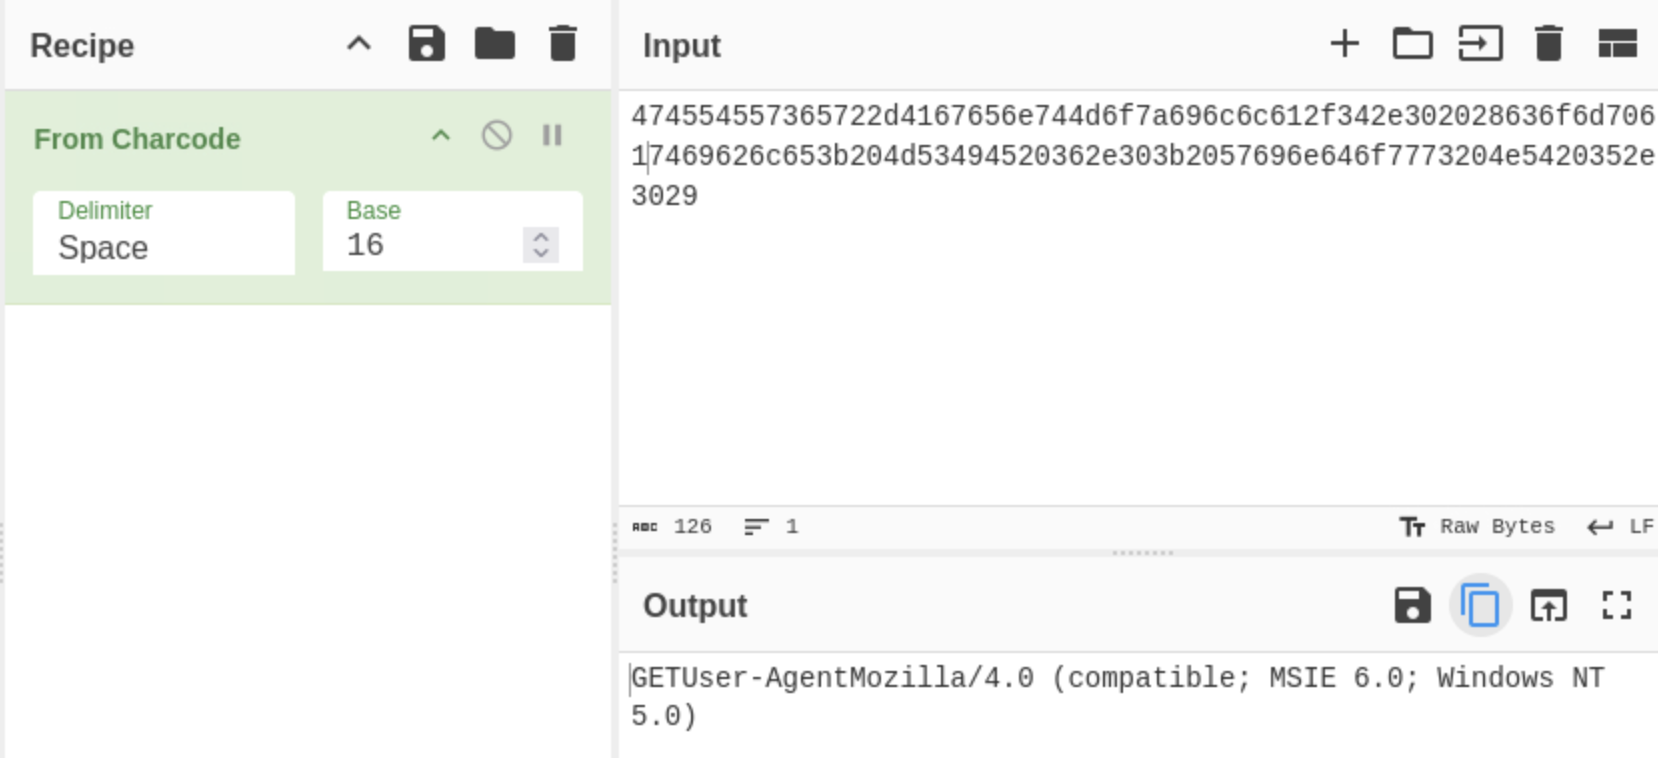Maximise the output pane
The image size is (1658, 758).
1616,605
